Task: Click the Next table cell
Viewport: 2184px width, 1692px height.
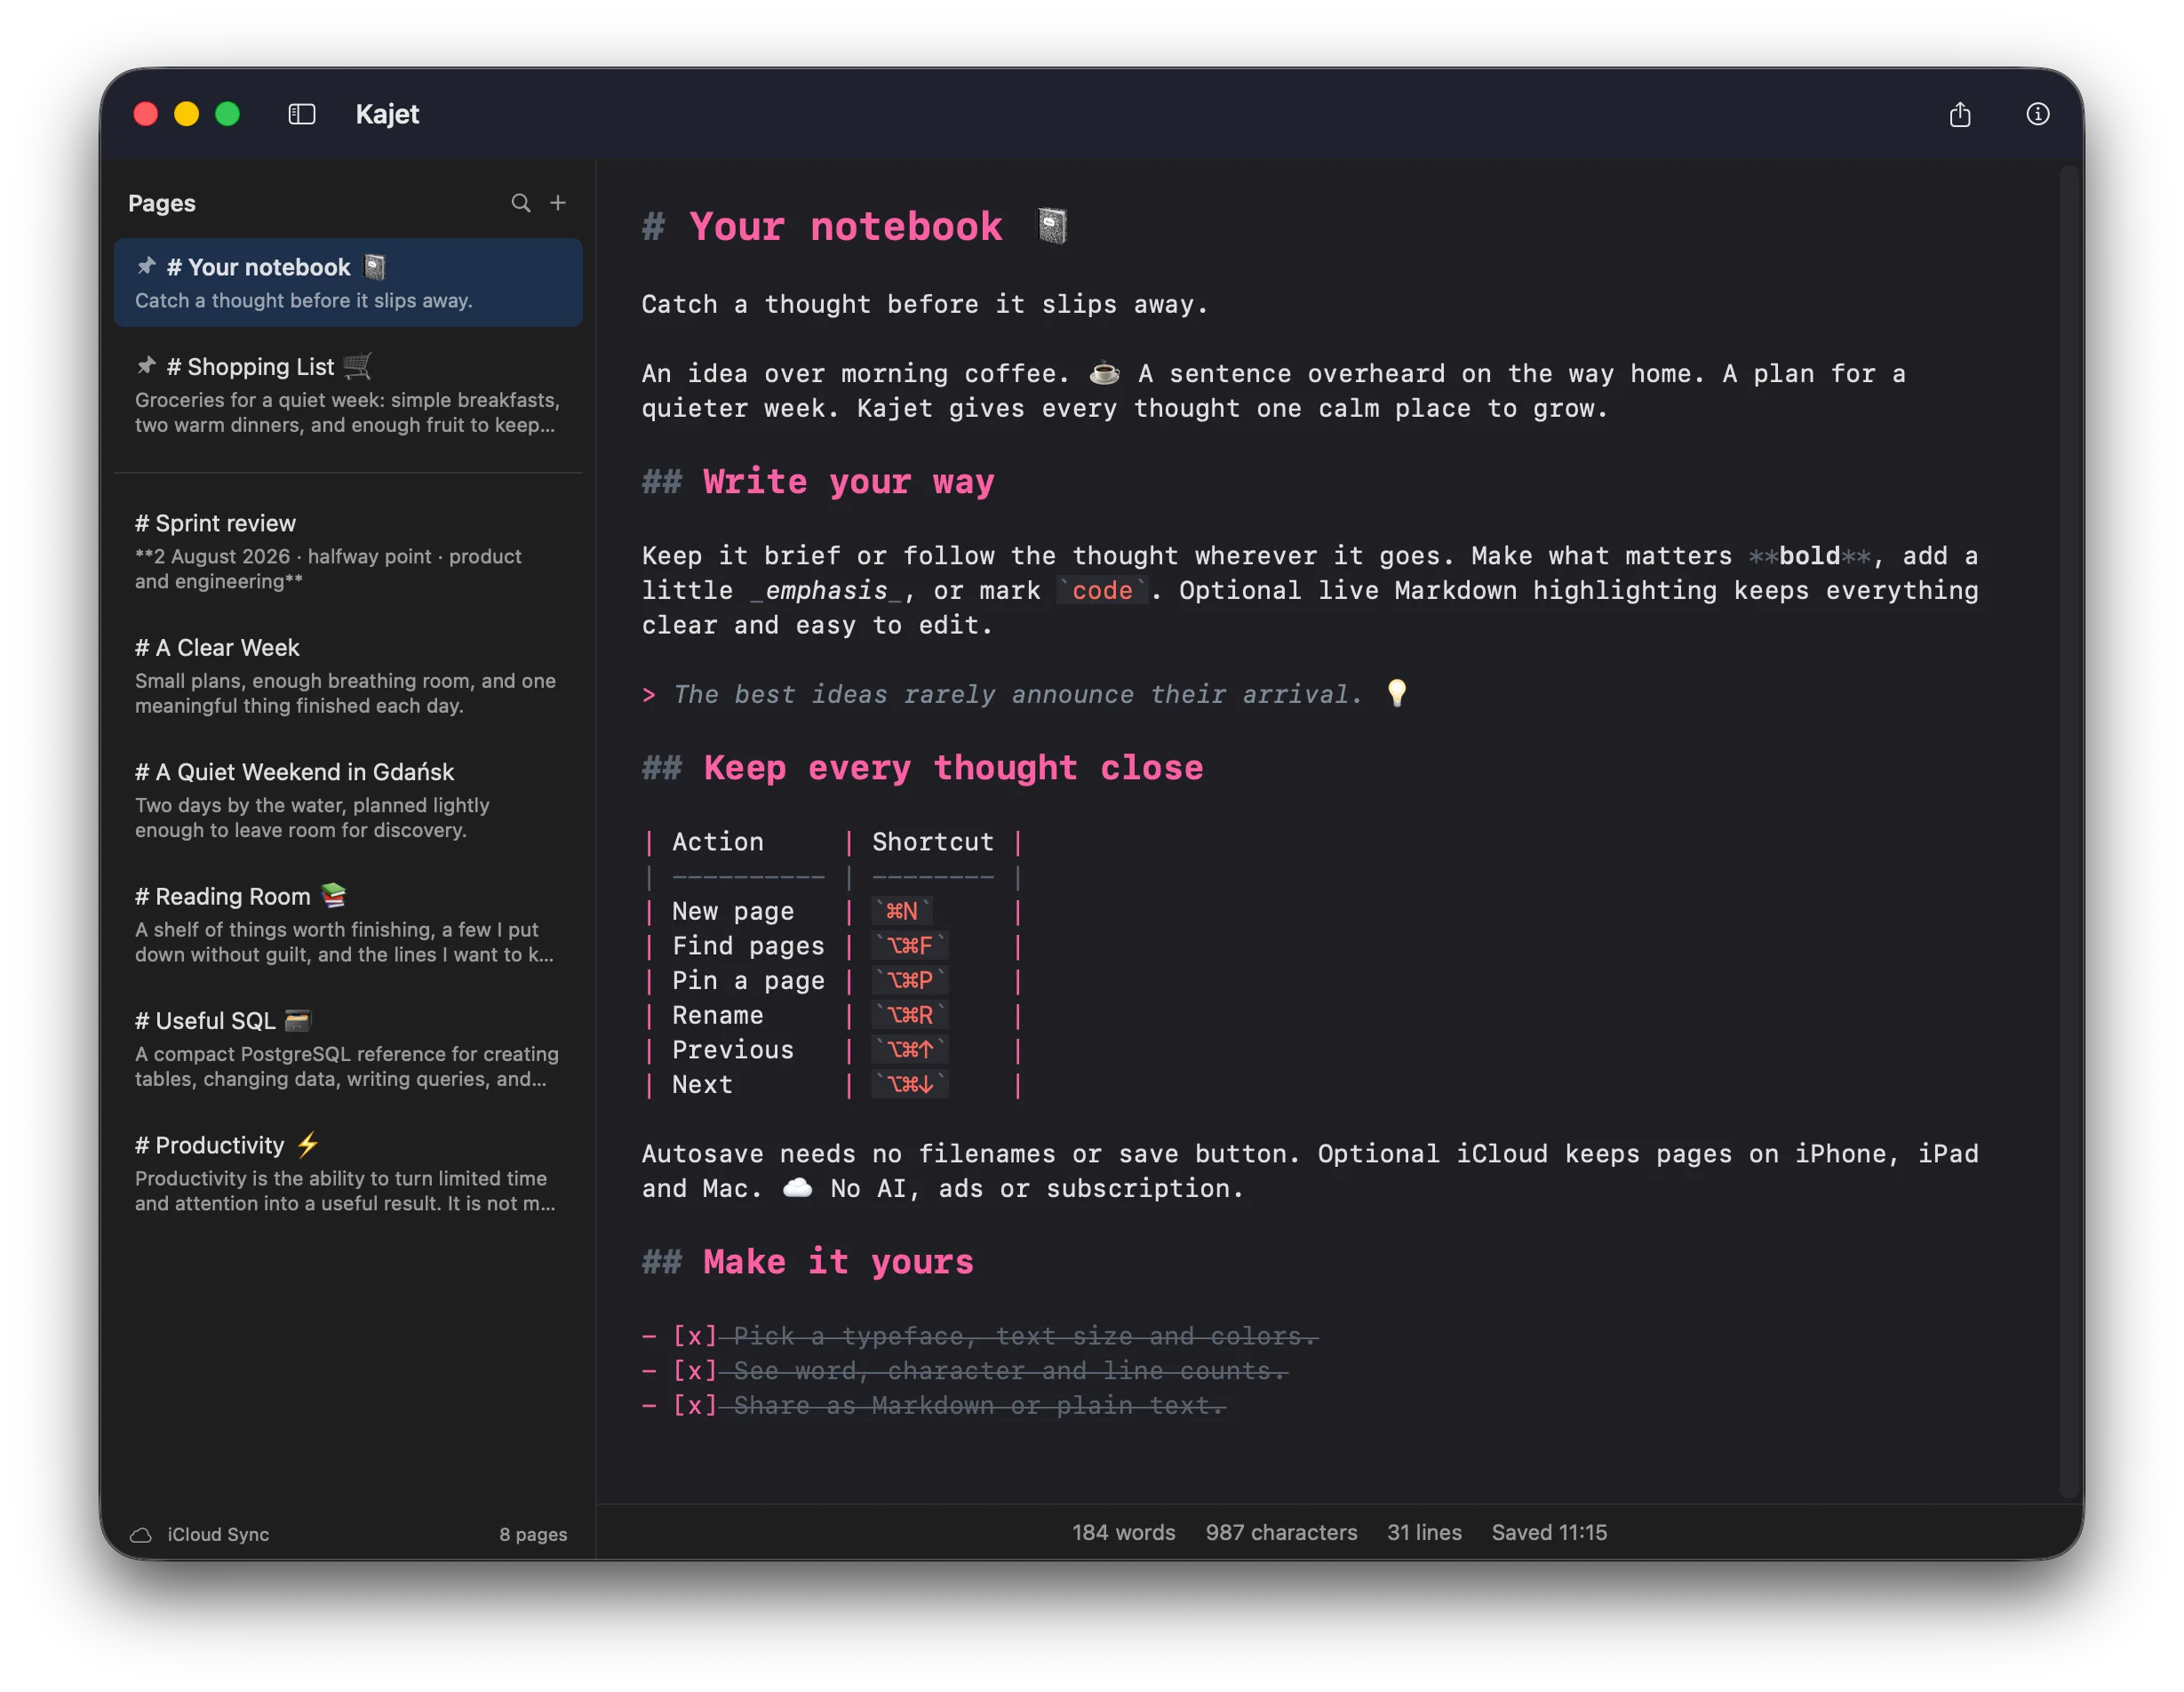Action: [x=702, y=1084]
